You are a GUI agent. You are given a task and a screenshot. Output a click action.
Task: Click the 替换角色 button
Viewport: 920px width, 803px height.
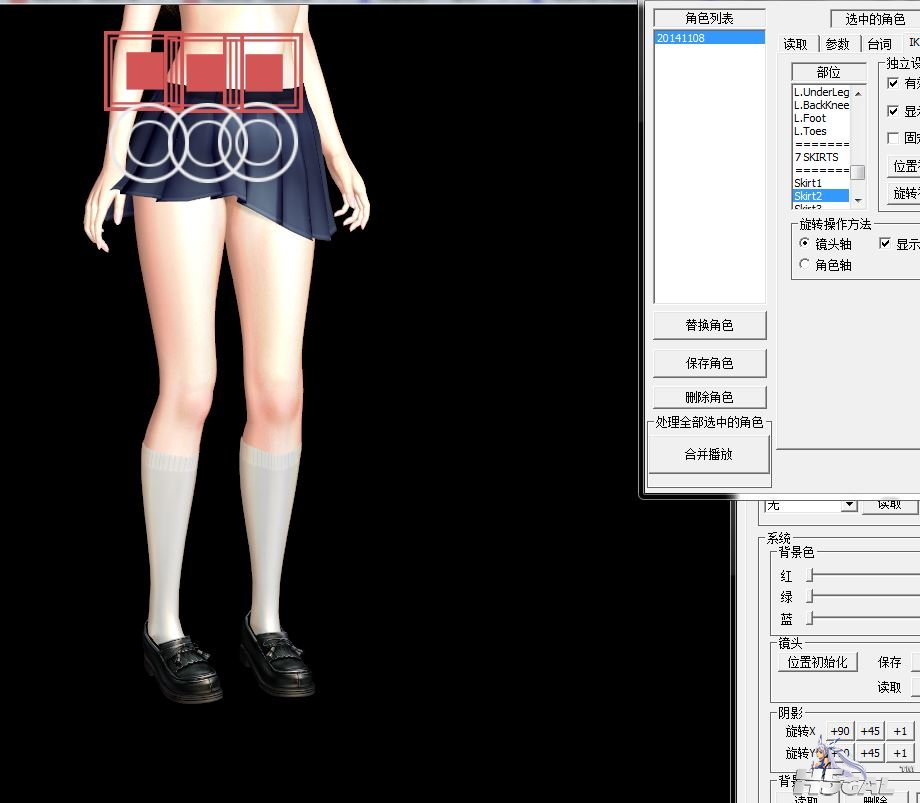pos(709,326)
